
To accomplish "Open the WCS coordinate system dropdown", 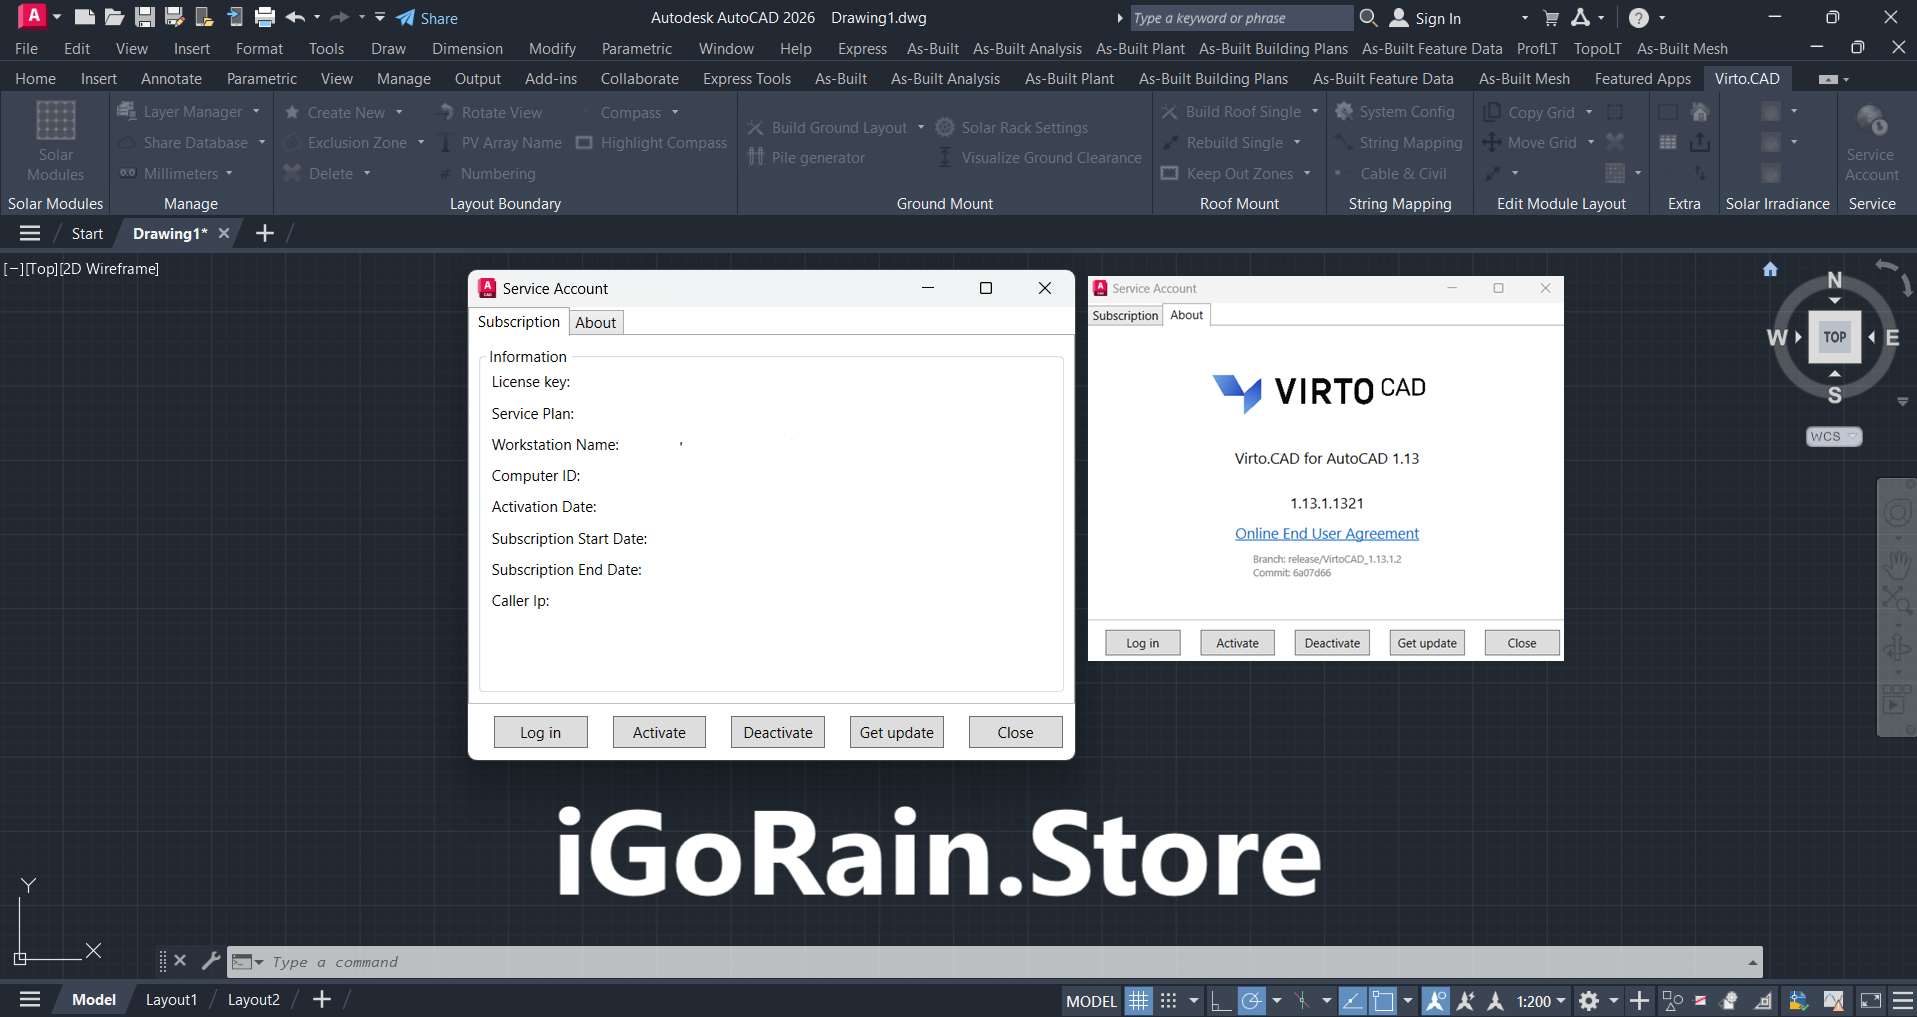I will pos(1833,436).
